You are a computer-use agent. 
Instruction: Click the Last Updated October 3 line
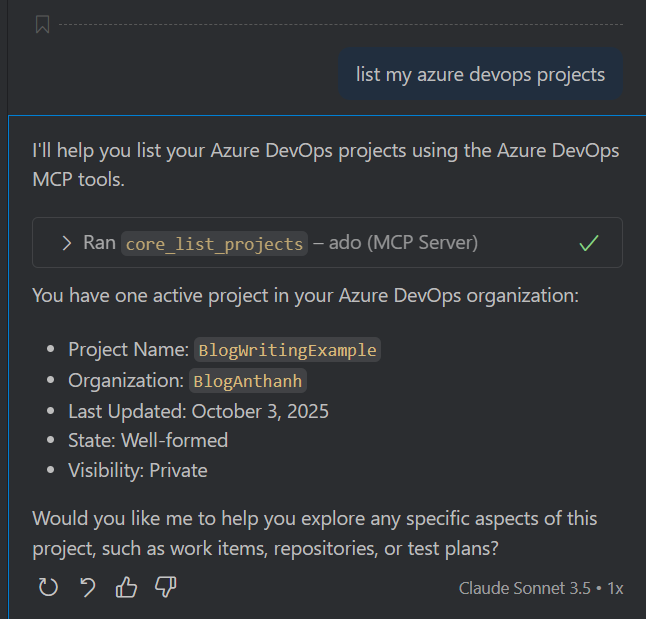(x=198, y=411)
